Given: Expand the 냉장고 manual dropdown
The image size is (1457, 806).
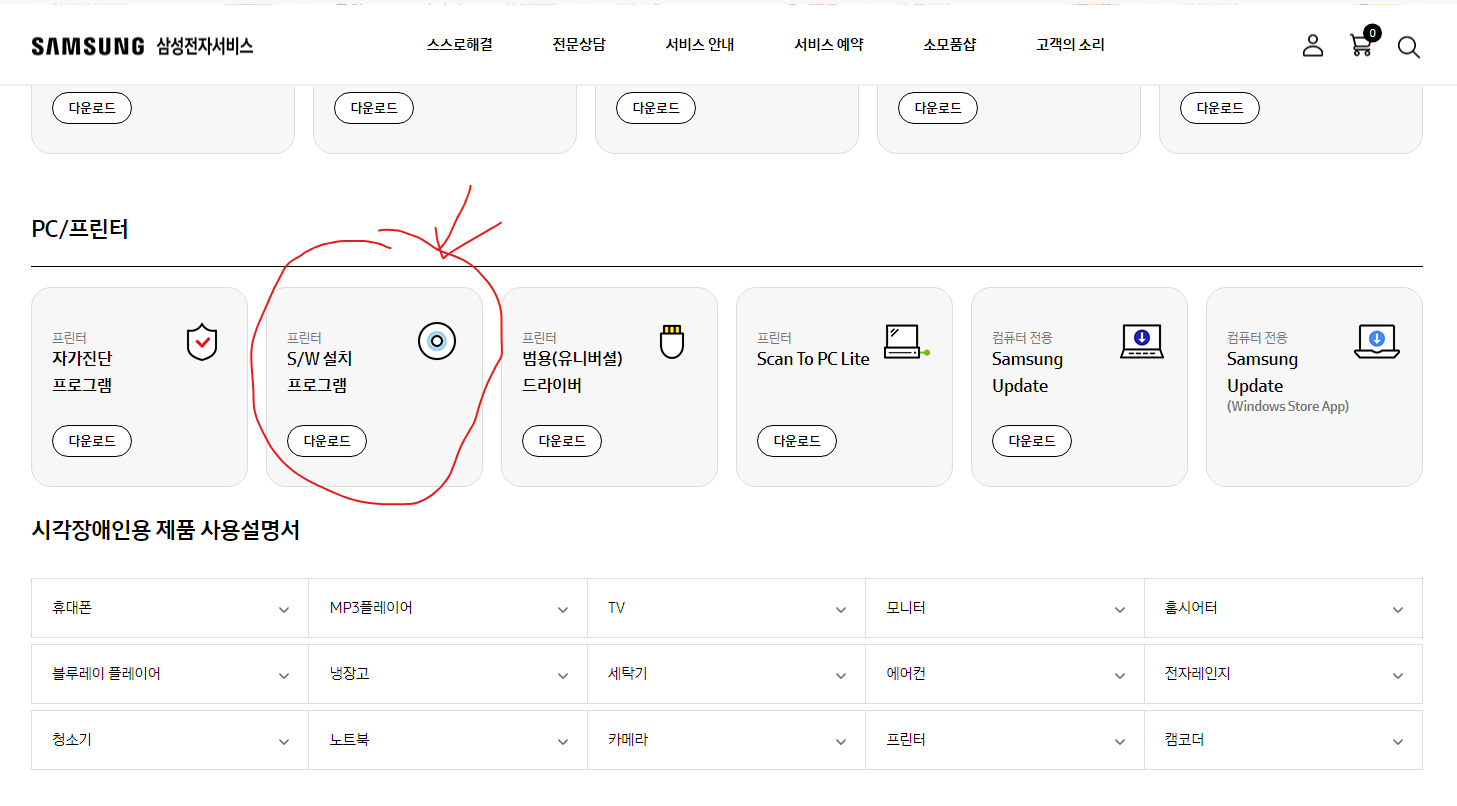Looking at the screenshot, I should pyautogui.click(x=448, y=674).
